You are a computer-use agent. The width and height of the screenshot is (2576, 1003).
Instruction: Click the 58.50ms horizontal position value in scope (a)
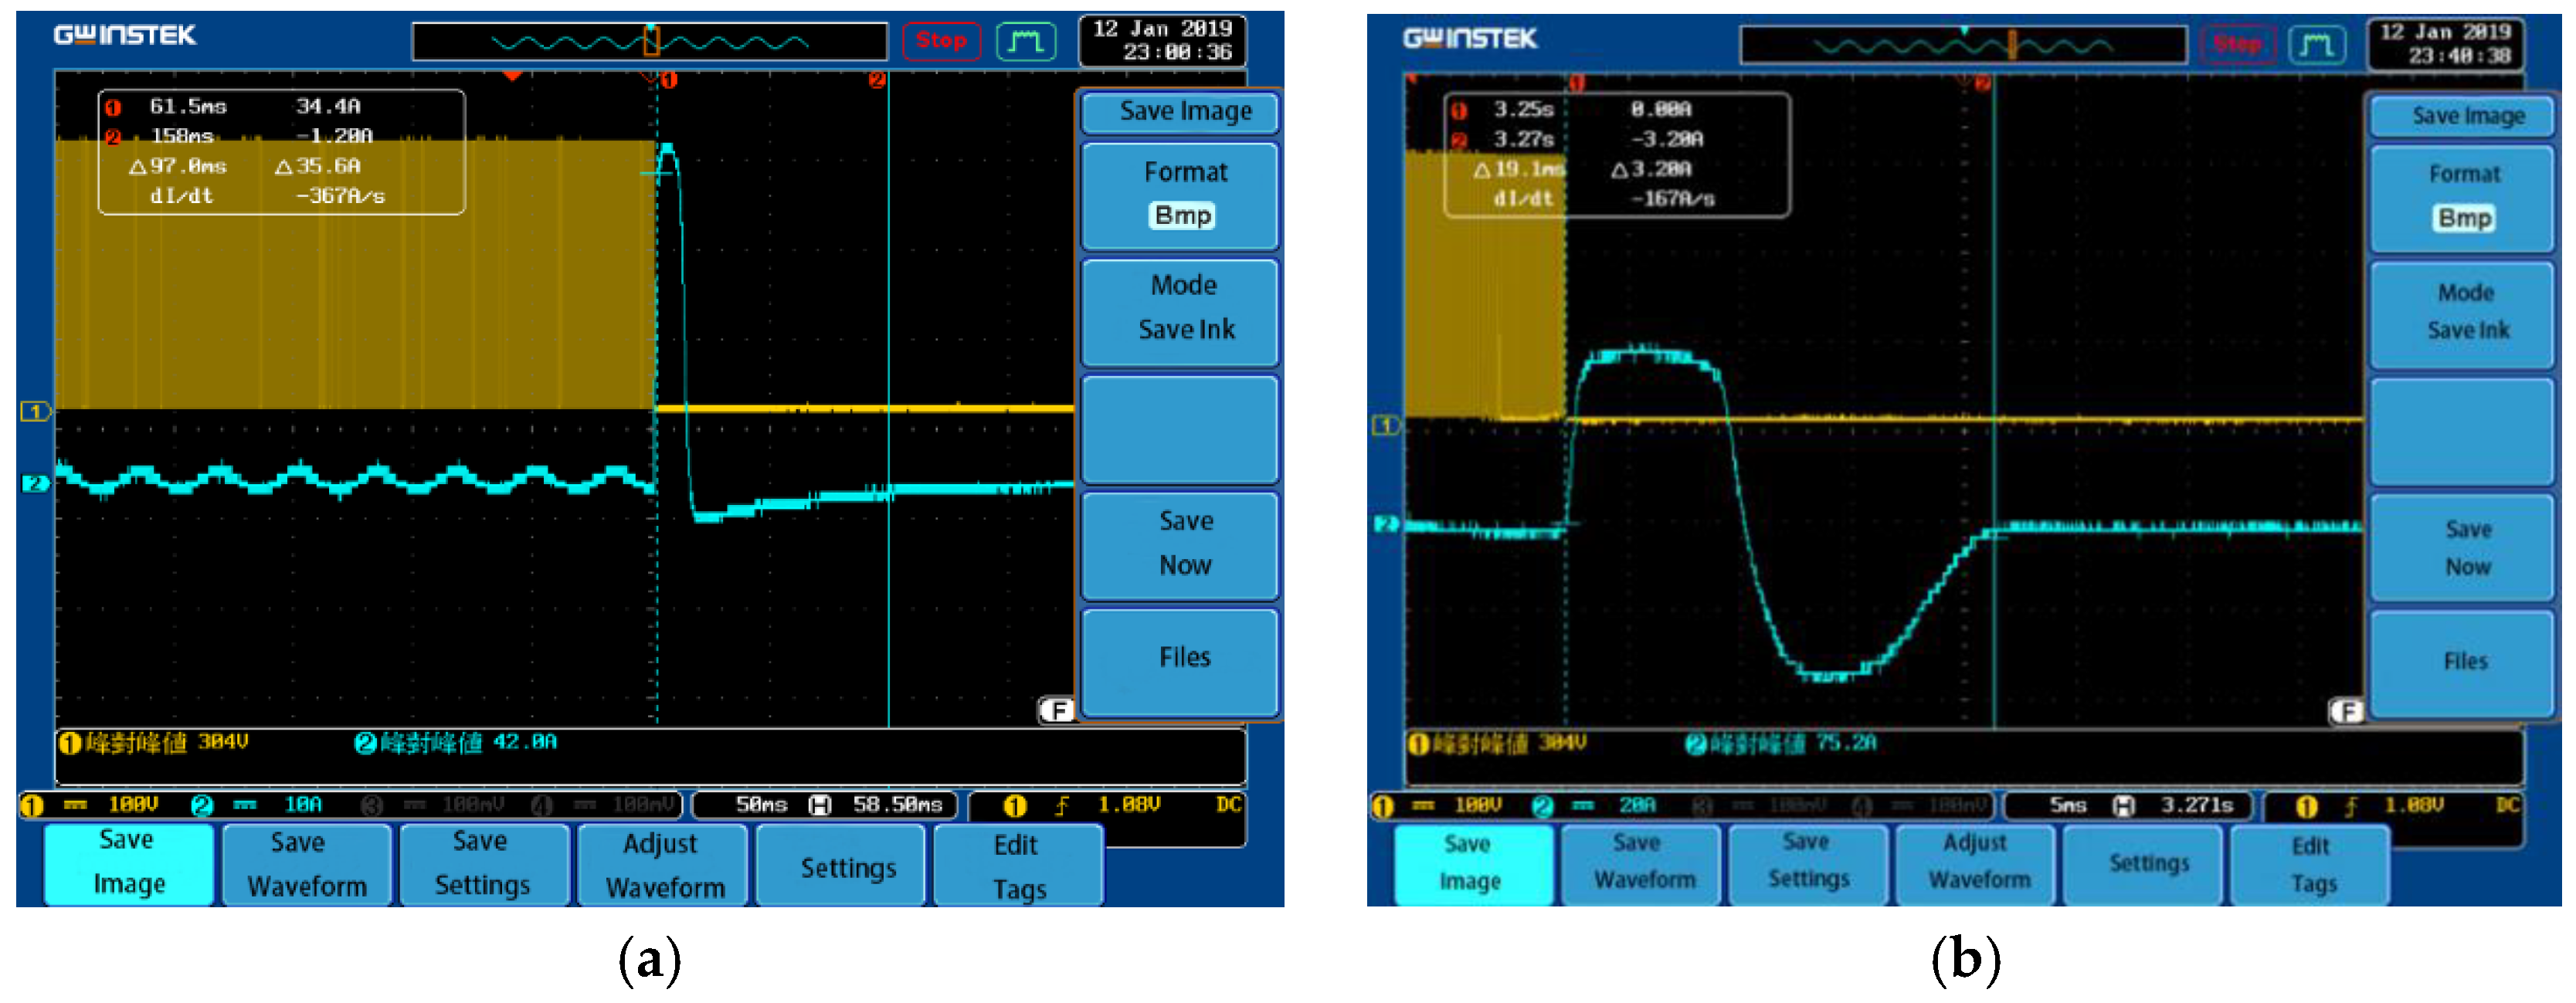[898, 805]
